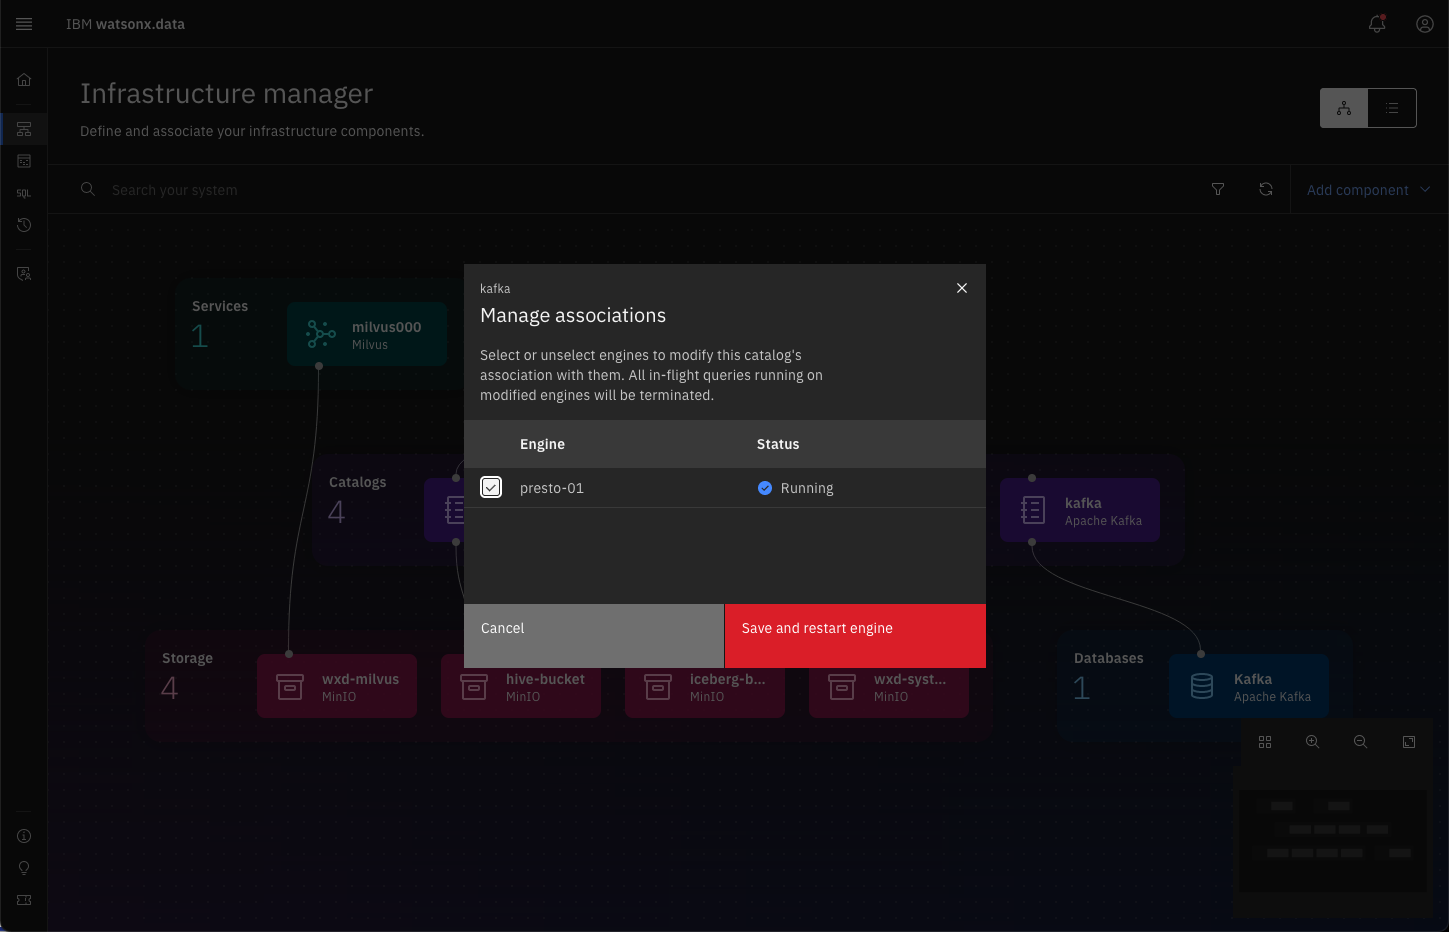This screenshot has width=1449, height=932.
Task: Select the Kafka database node
Action: 1249,686
